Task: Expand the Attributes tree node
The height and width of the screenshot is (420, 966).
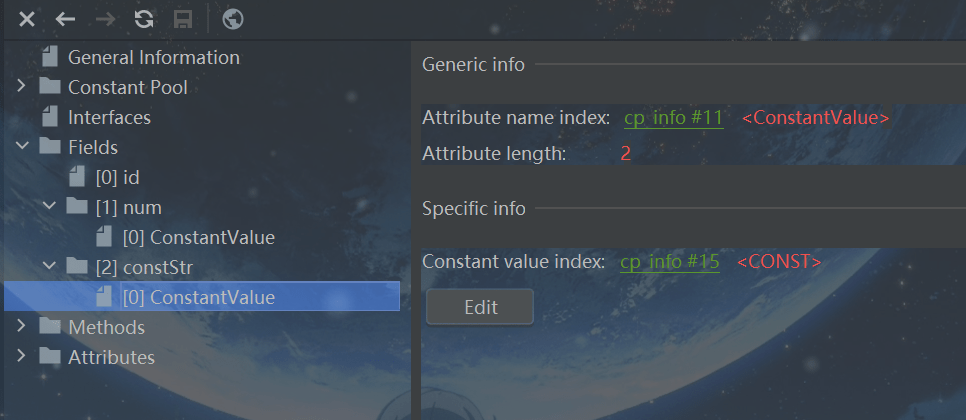Action: pyautogui.click(x=22, y=357)
